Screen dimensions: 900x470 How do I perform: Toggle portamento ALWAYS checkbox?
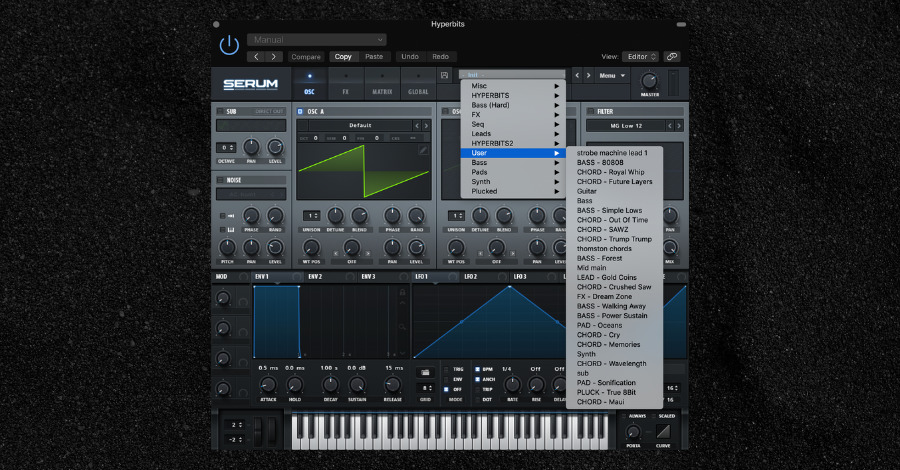[624, 416]
